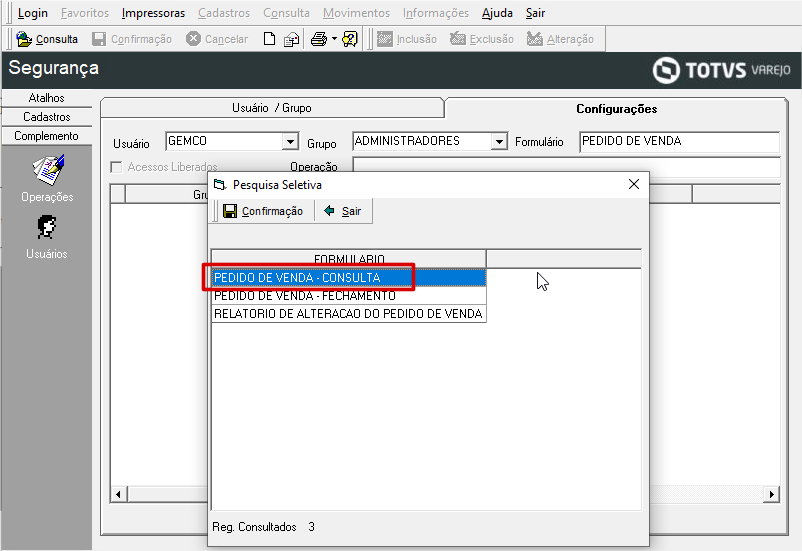The width and height of the screenshot is (802, 551).
Task: Switch to the Usuário / Grupo tab
Action: pyautogui.click(x=272, y=108)
